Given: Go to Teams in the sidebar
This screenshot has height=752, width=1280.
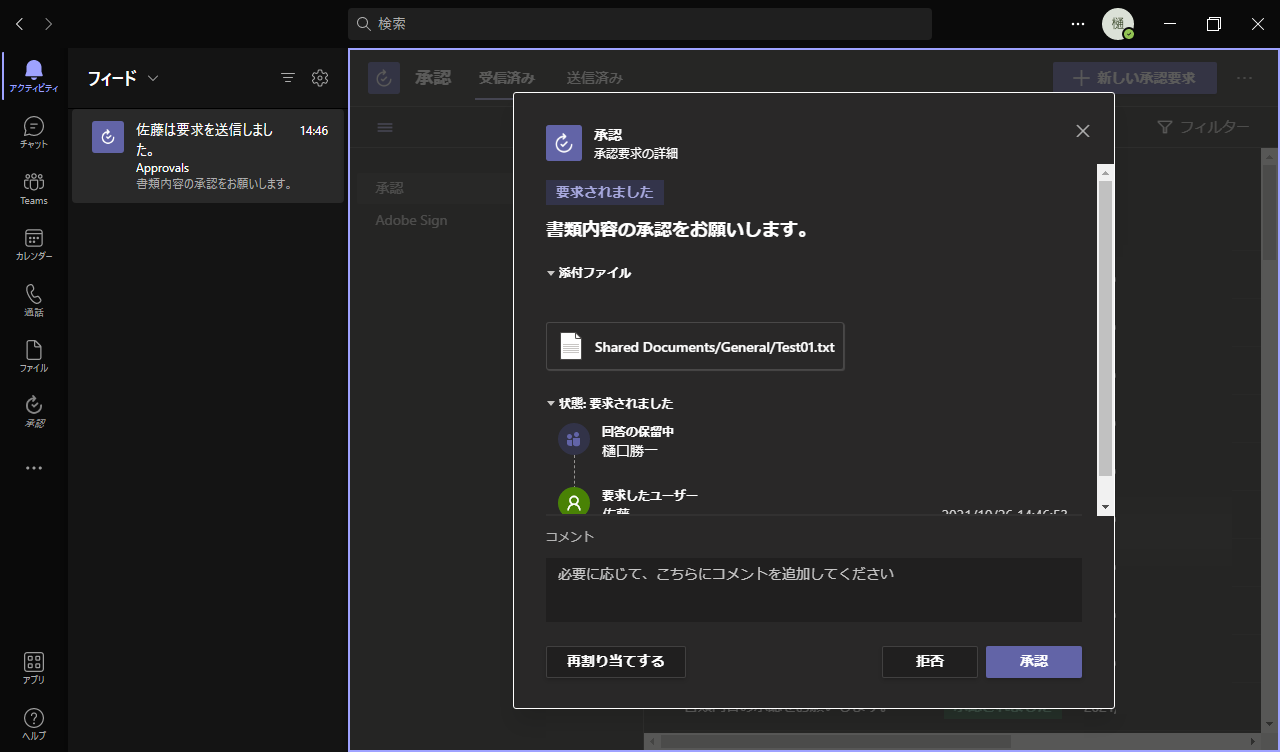Looking at the screenshot, I should click(x=34, y=188).
